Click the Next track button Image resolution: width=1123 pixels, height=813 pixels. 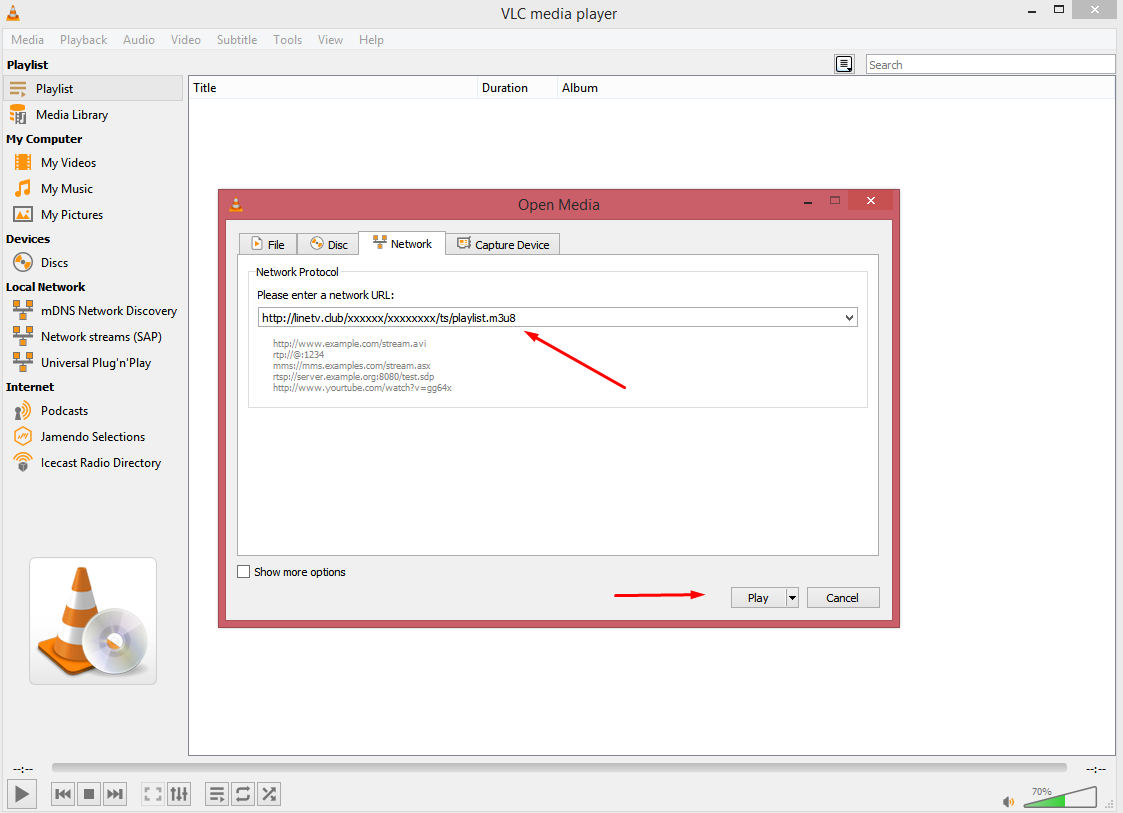[115, 794]
